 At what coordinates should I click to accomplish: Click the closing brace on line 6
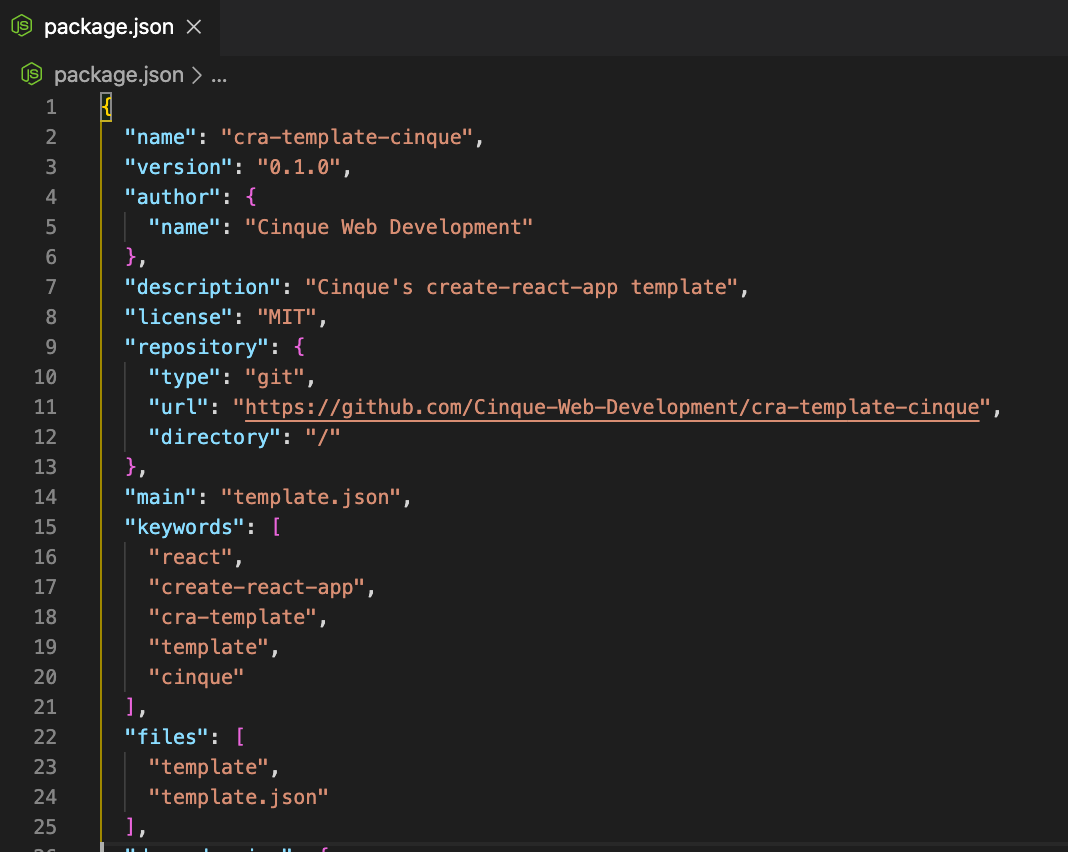[x=131, y=257]
